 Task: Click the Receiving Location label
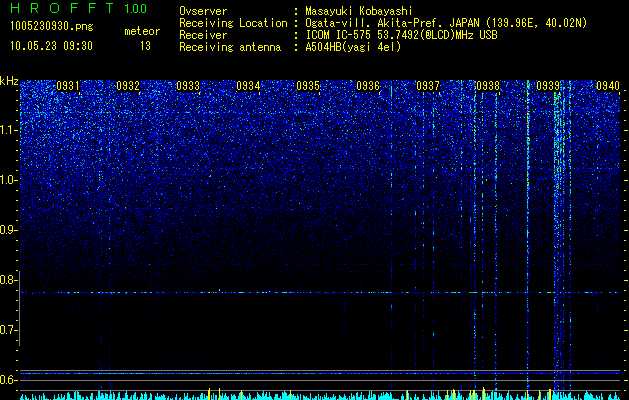233,23
